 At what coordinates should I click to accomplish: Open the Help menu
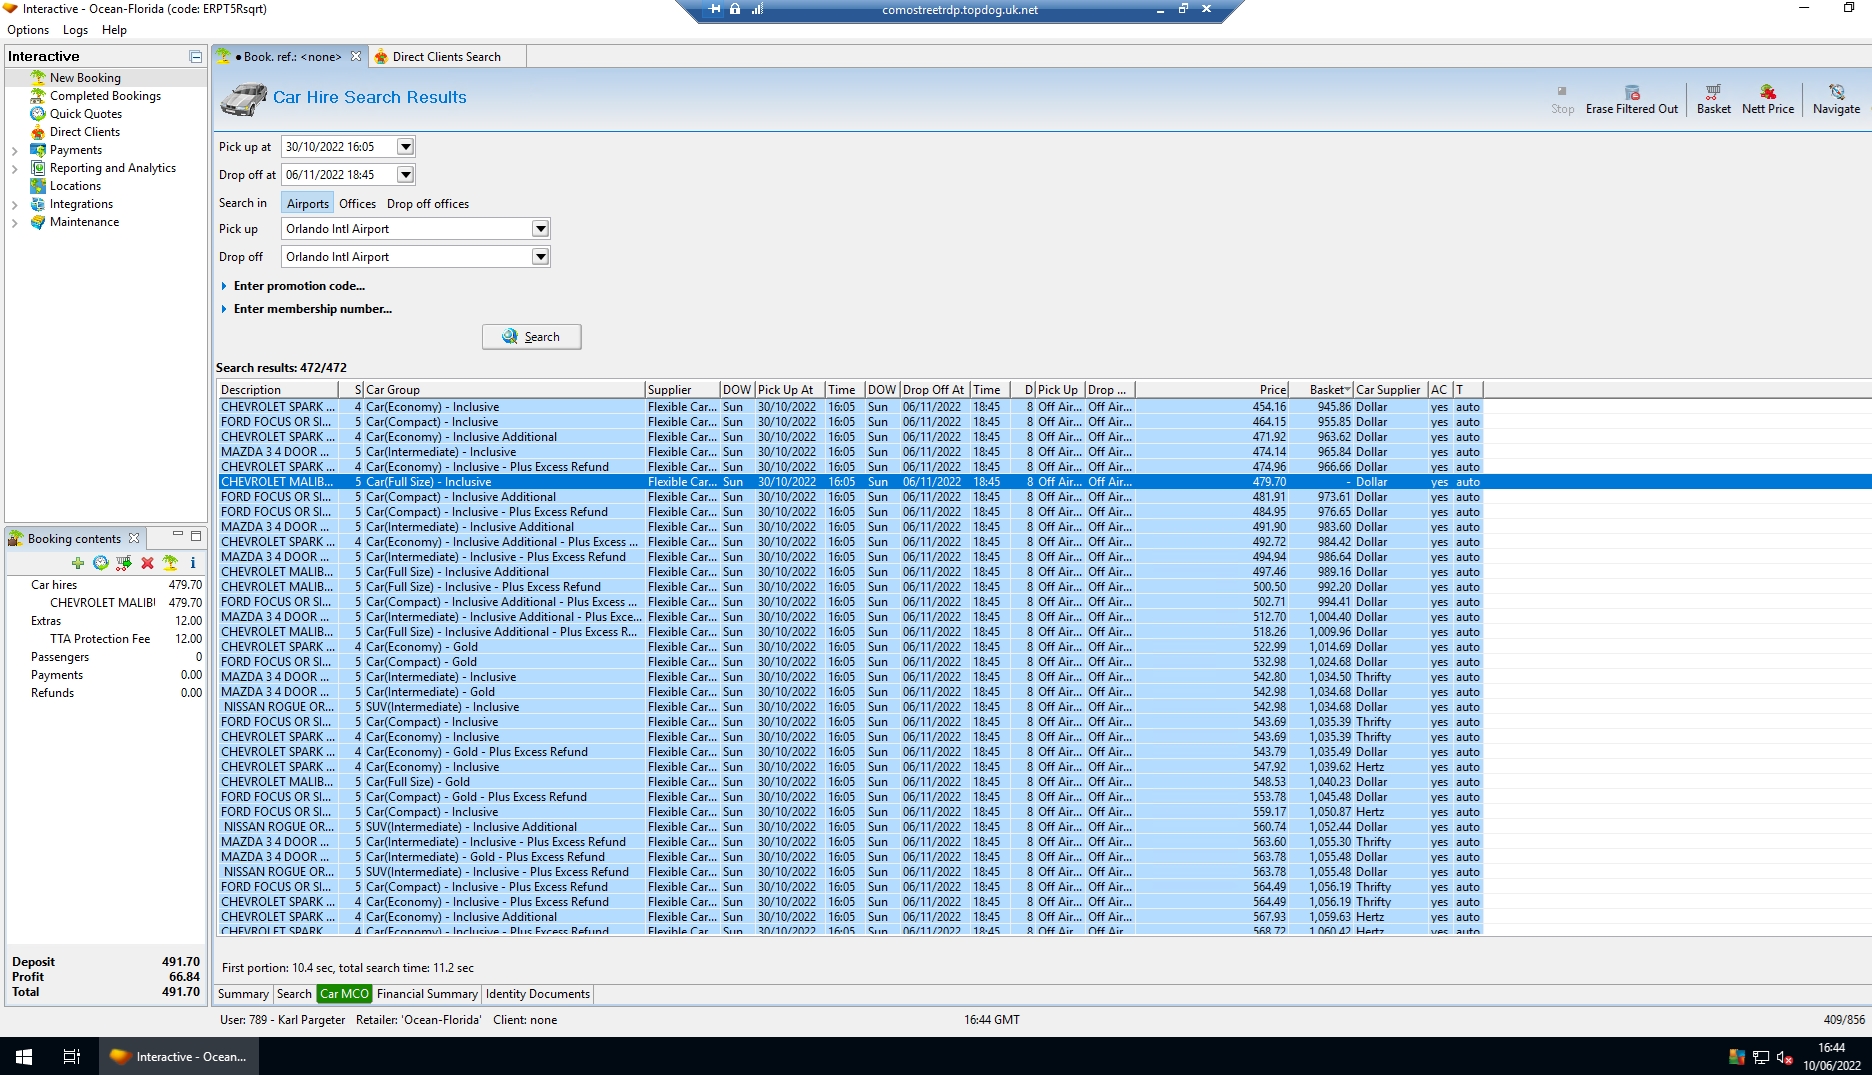pyautogui.click(x=114, y=30)
